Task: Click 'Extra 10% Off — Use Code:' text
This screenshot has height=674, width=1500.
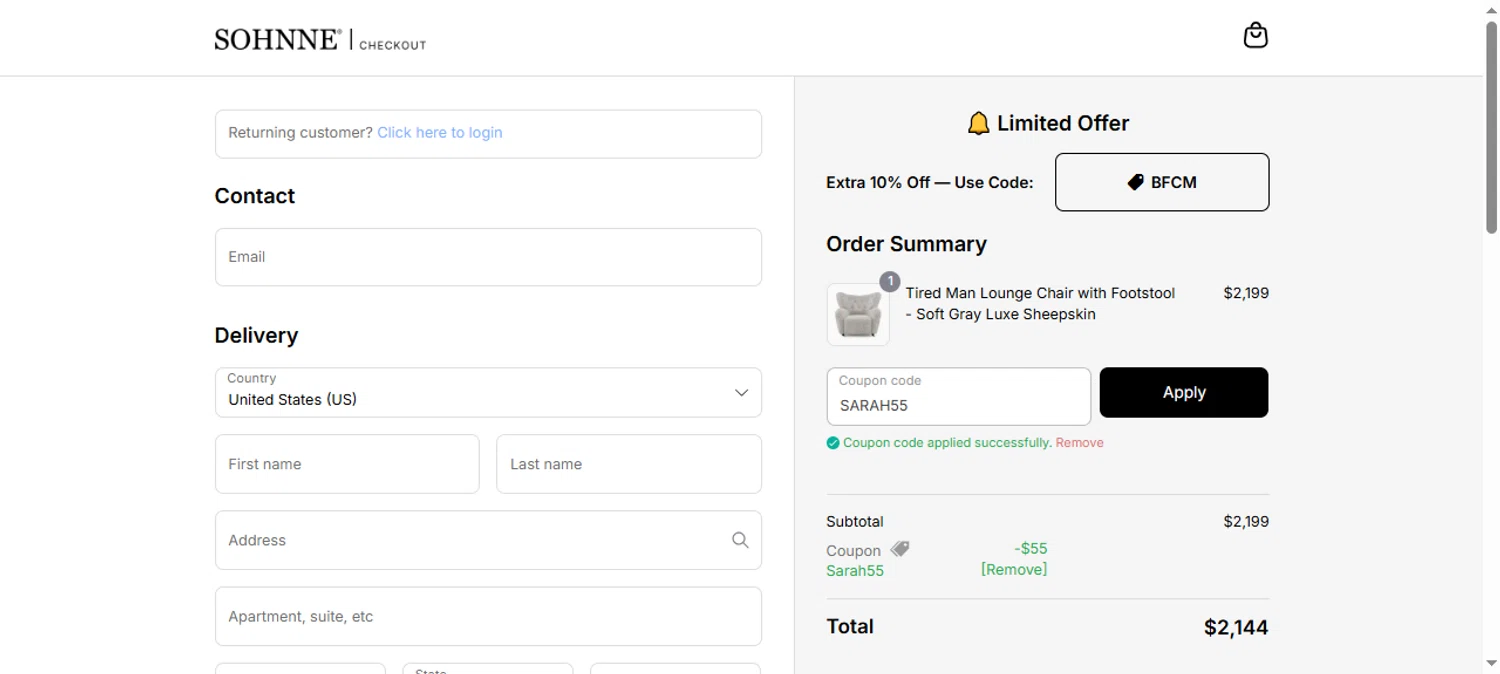Action: pyautogui.click(x=930, y=183)
